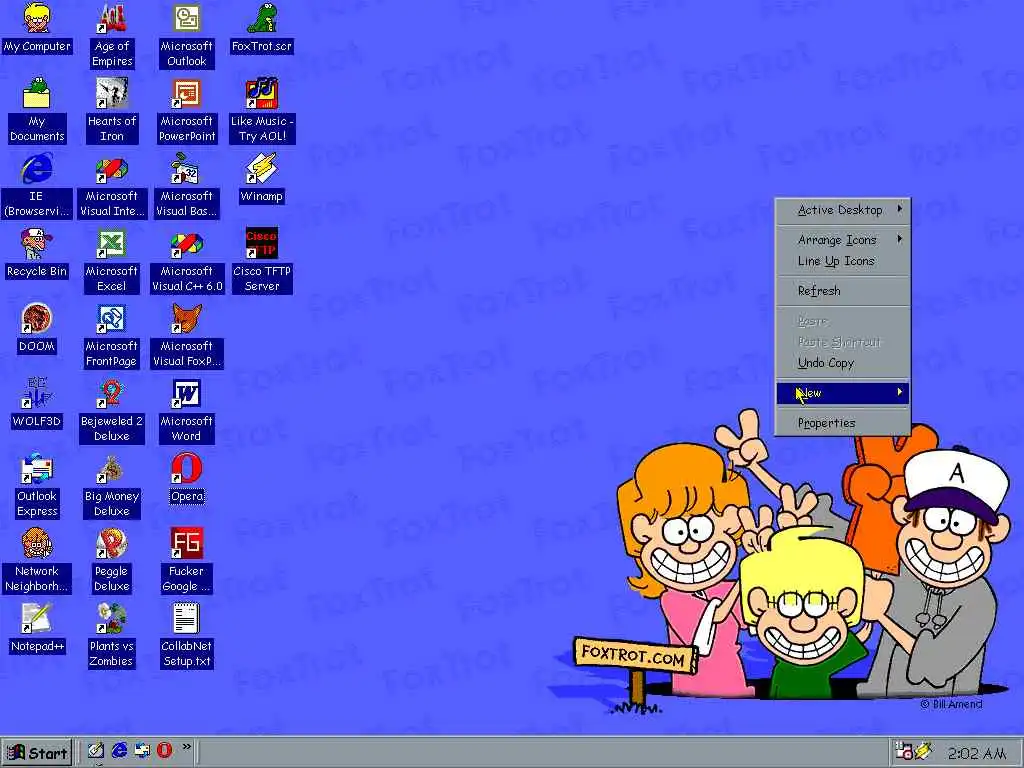This screenshot has height=768, width=1024.
Task: Expand the Arrange Icons submenu
Action: point(842,240)
